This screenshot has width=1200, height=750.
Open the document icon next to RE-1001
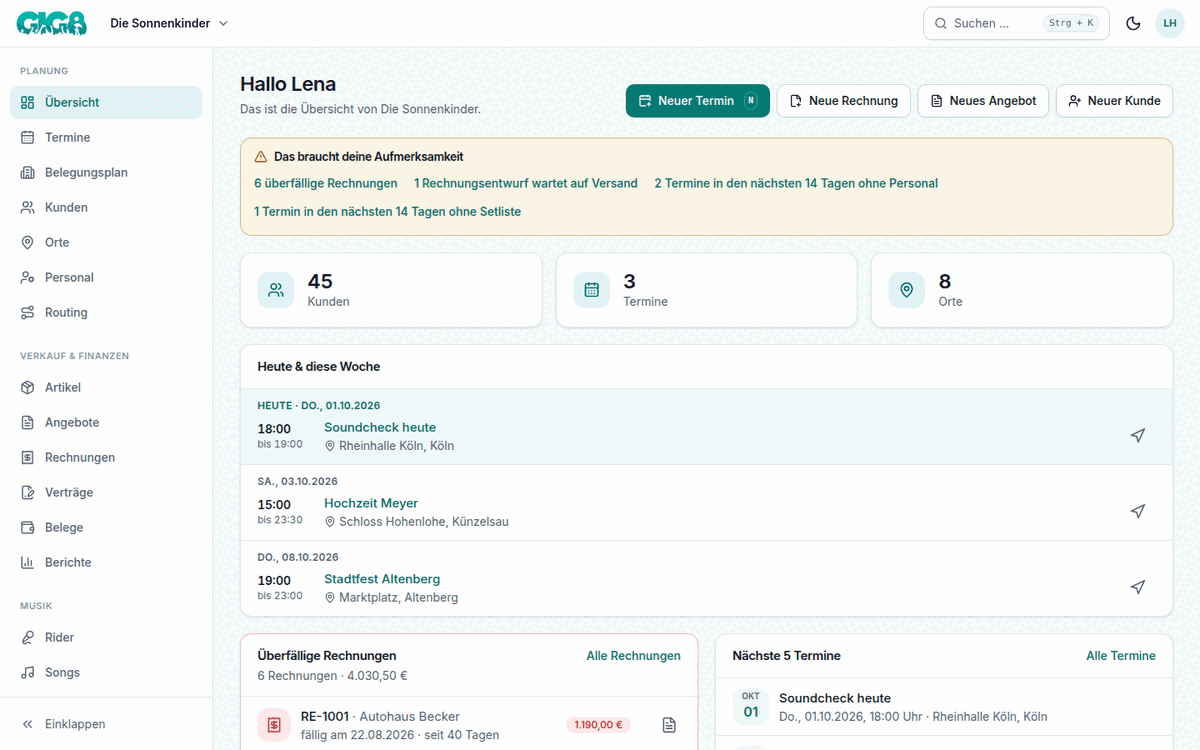669,725
